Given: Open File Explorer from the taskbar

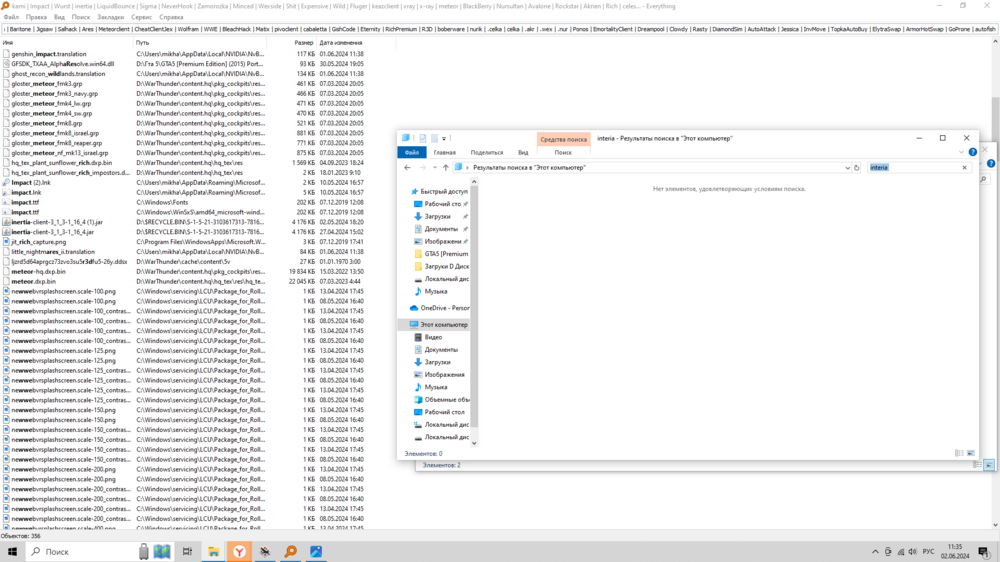Looking at the screenshot, I should pos(213,552).
